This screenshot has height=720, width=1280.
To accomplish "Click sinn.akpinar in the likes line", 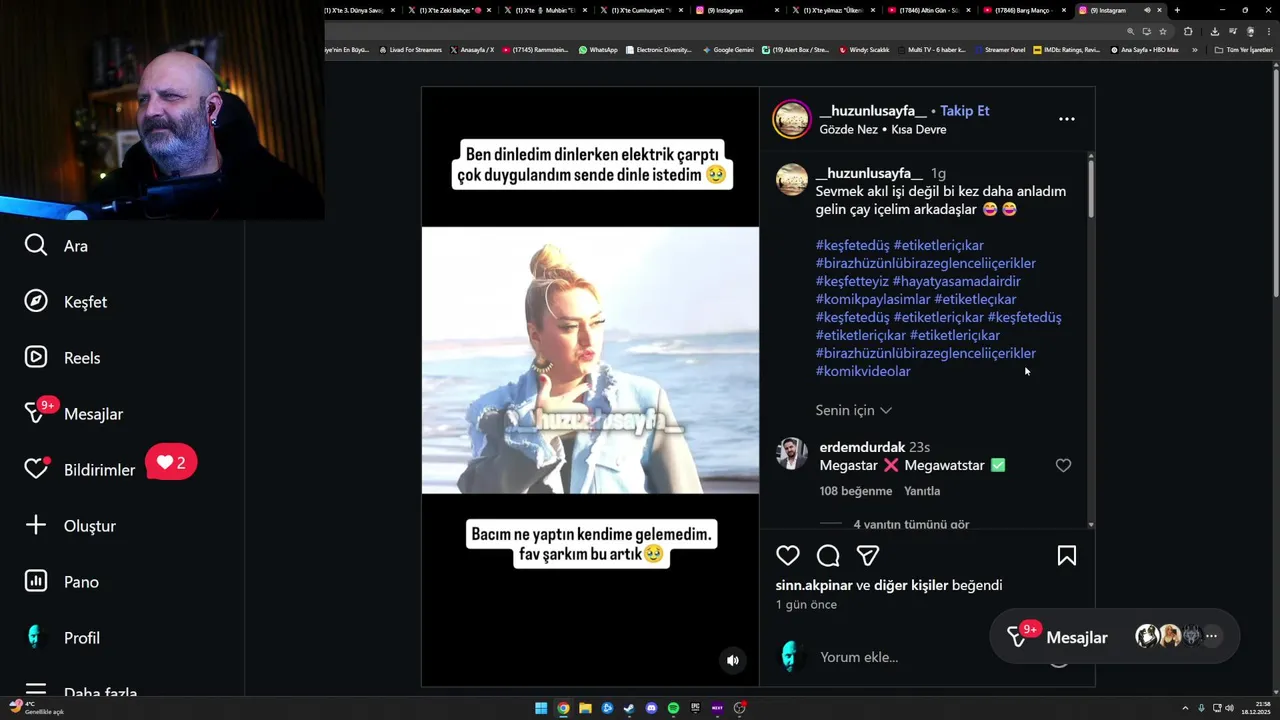I will 814,585.
